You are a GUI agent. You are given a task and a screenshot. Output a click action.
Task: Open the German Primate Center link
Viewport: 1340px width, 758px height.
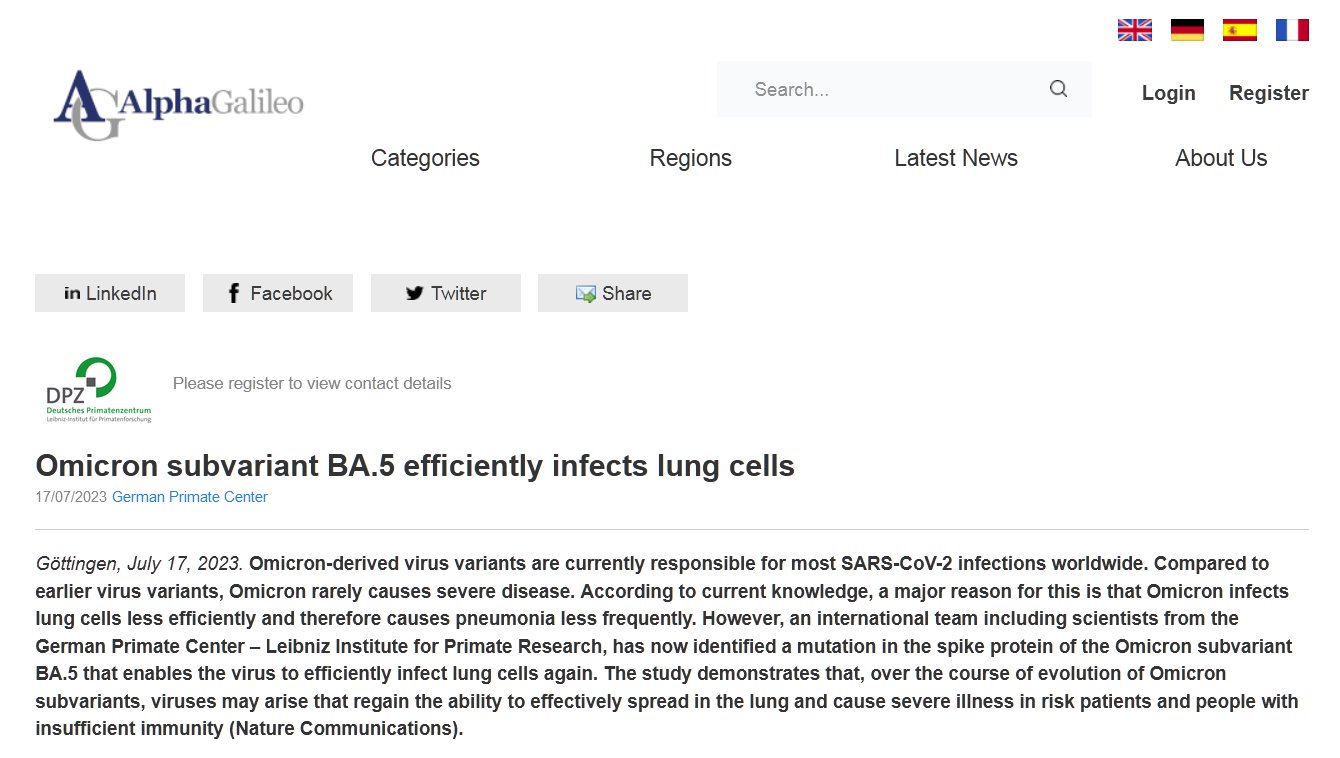[190, 497]
